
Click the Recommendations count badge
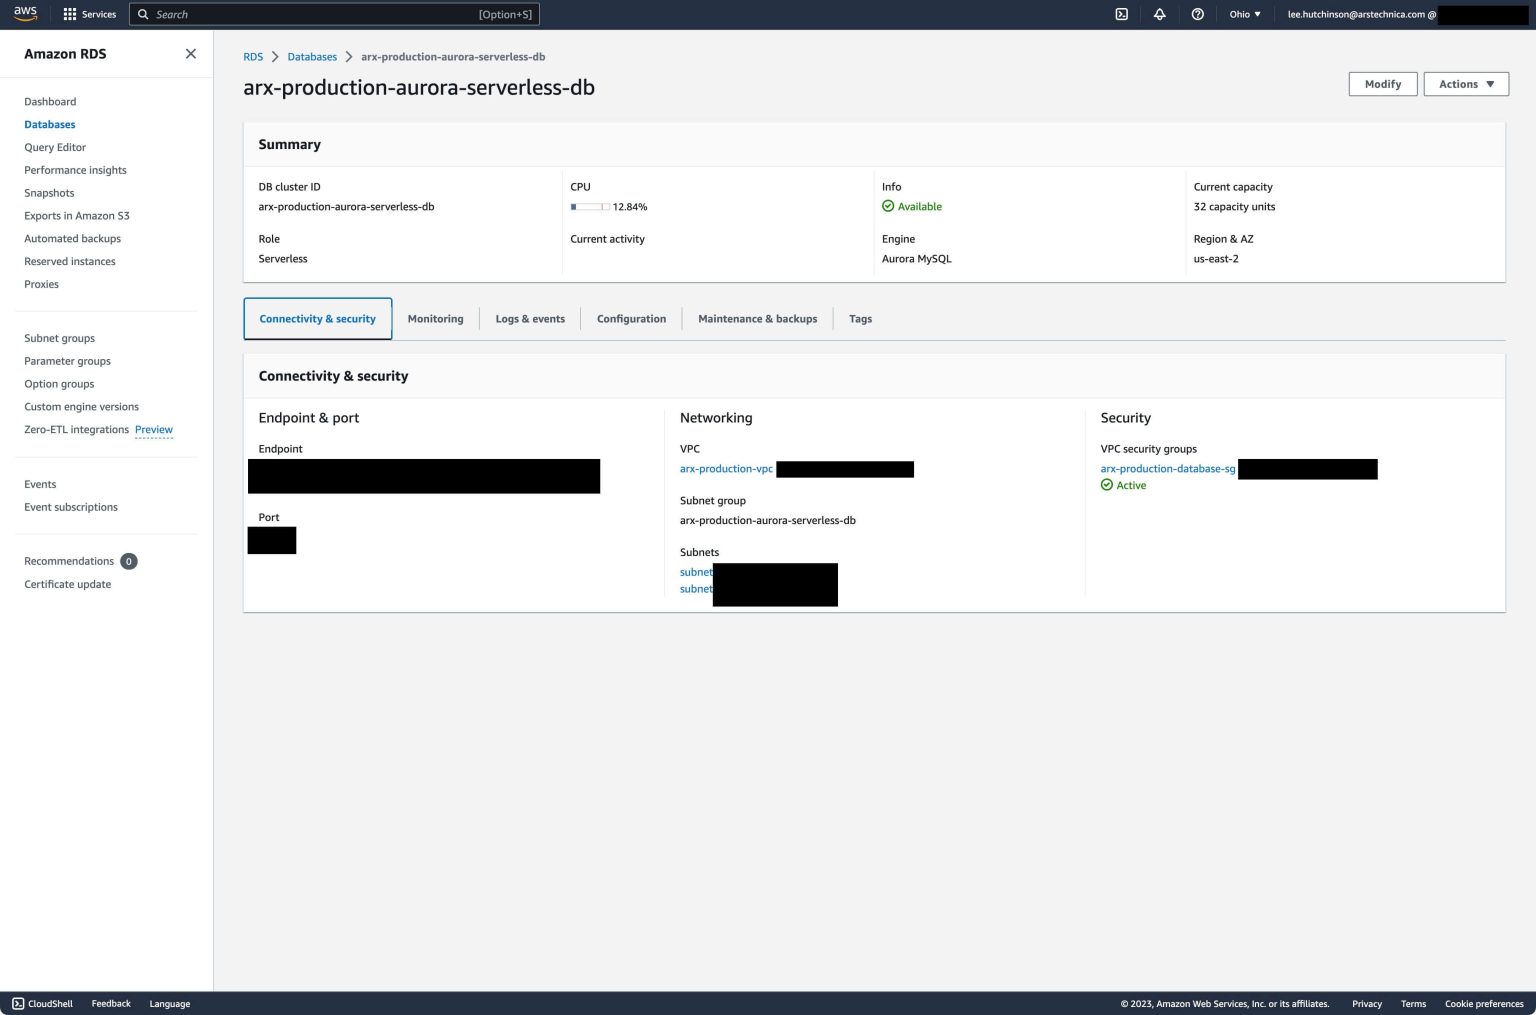[129, 561]
